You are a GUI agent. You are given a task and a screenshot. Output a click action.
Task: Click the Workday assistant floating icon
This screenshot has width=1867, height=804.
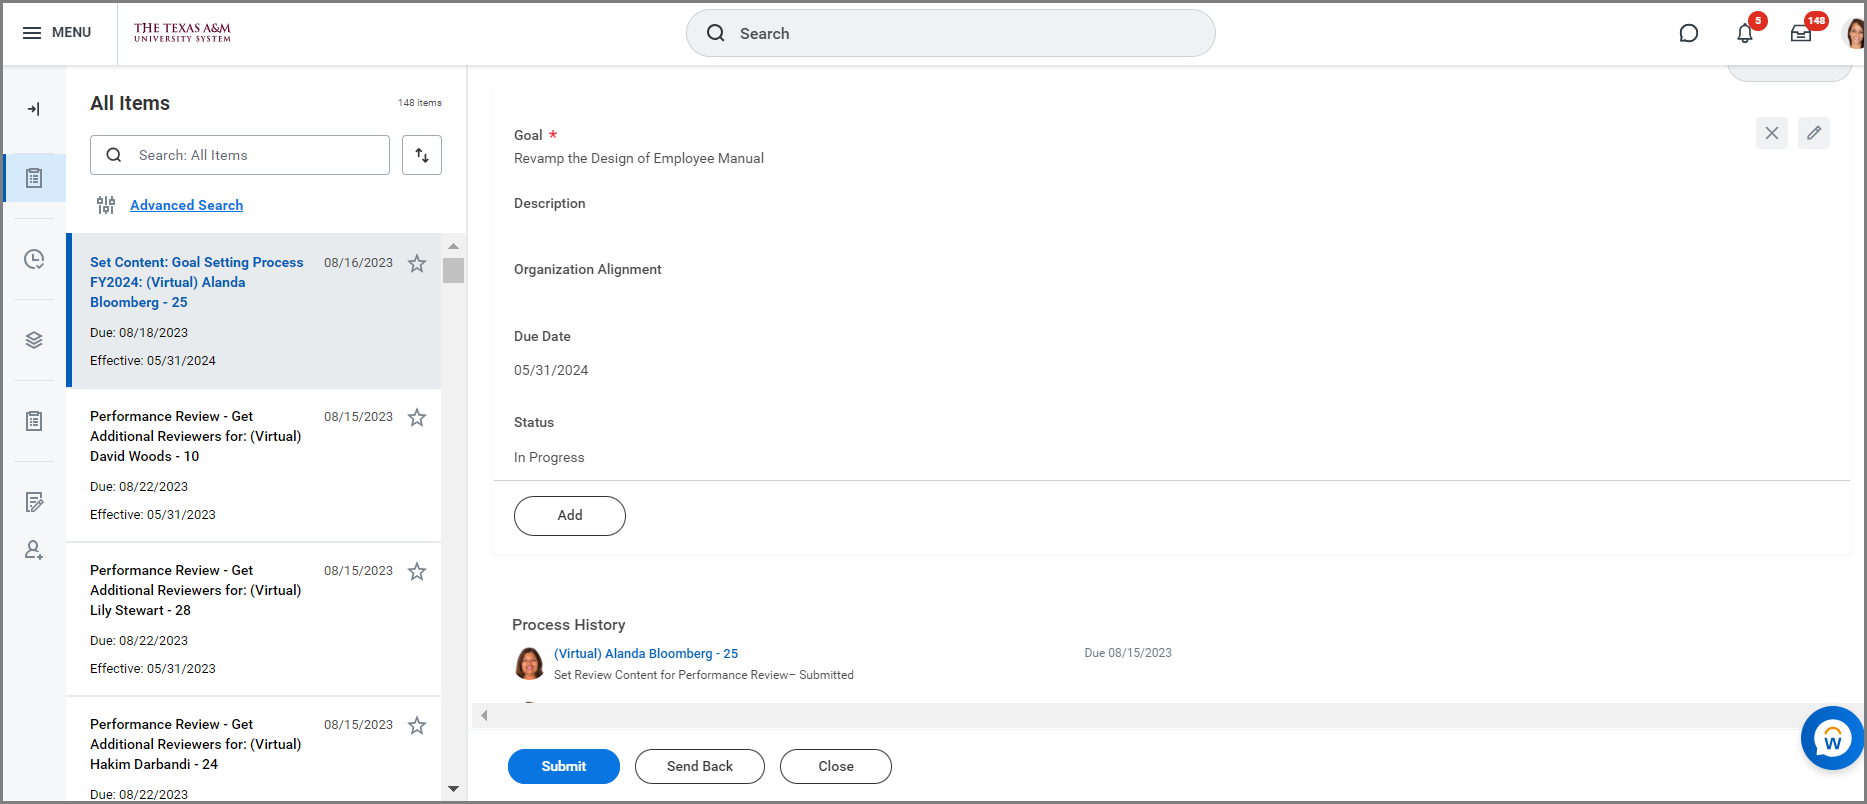click(x=1831, y=738)
